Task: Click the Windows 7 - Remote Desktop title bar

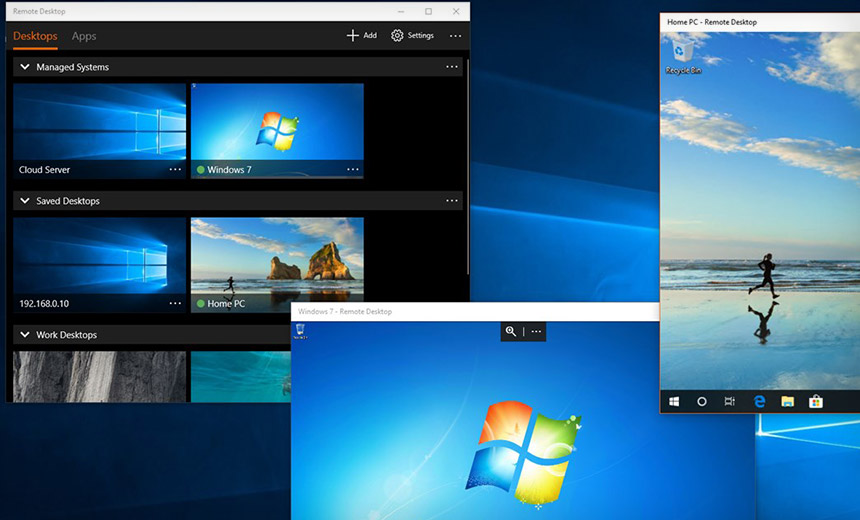Action: pyautogui.click(x=475, y=312)
